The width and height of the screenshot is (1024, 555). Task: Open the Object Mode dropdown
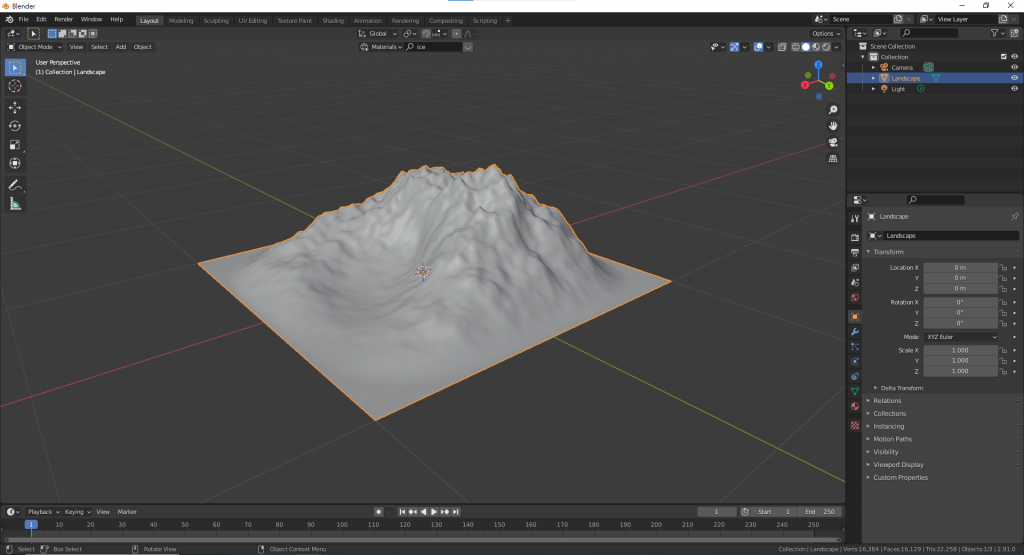coord(35,47)
